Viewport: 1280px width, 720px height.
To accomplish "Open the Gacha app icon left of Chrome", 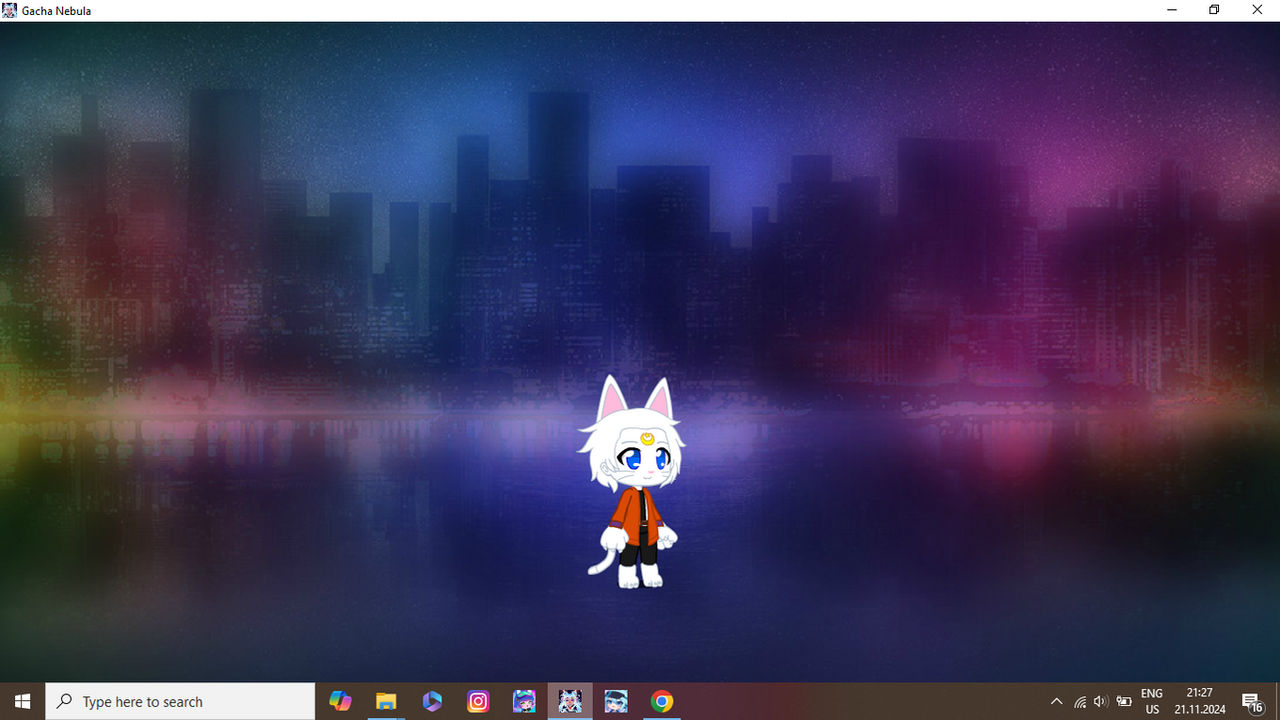I will [616, 701].
